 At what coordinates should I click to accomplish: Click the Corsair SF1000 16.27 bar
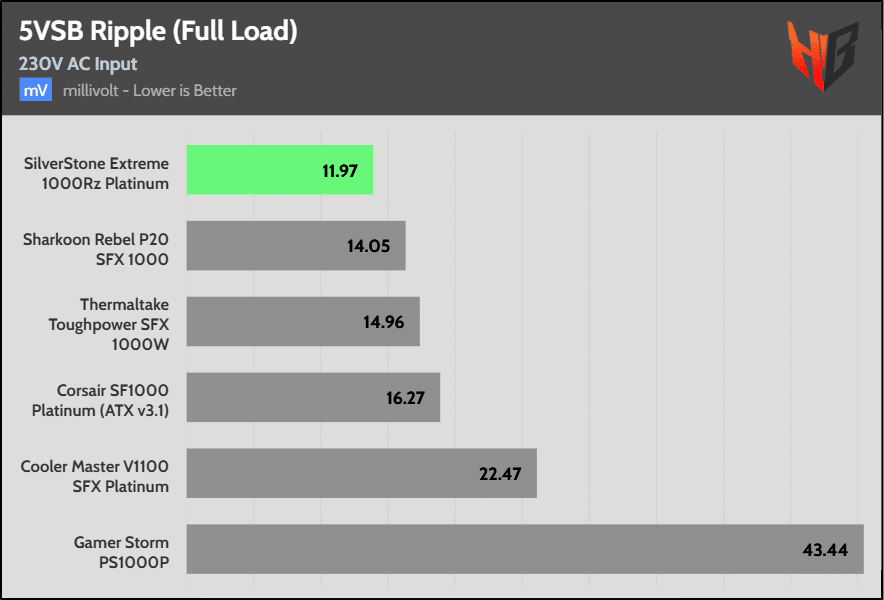pyautogui.click(x=313, y=397)
